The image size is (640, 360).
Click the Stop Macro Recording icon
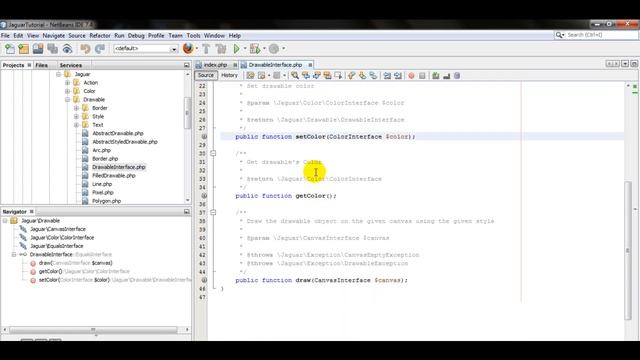[x=422, y=76]
